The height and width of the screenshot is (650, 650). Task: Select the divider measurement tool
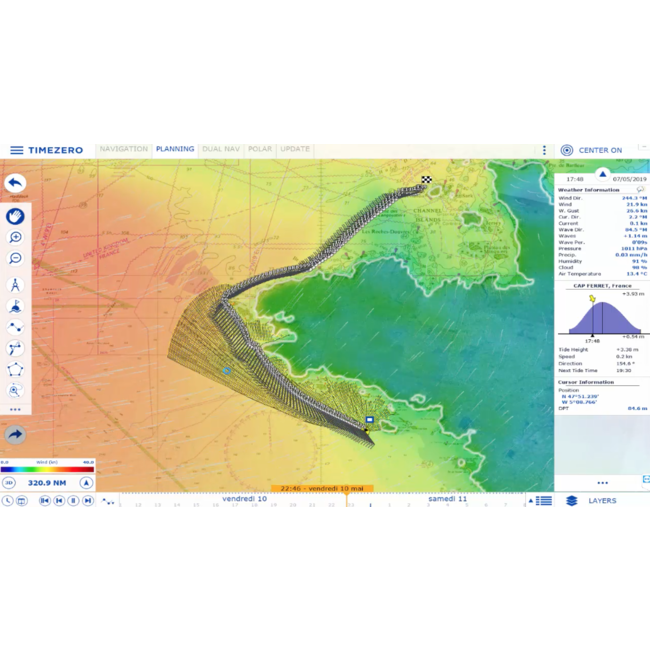(15, 284)
